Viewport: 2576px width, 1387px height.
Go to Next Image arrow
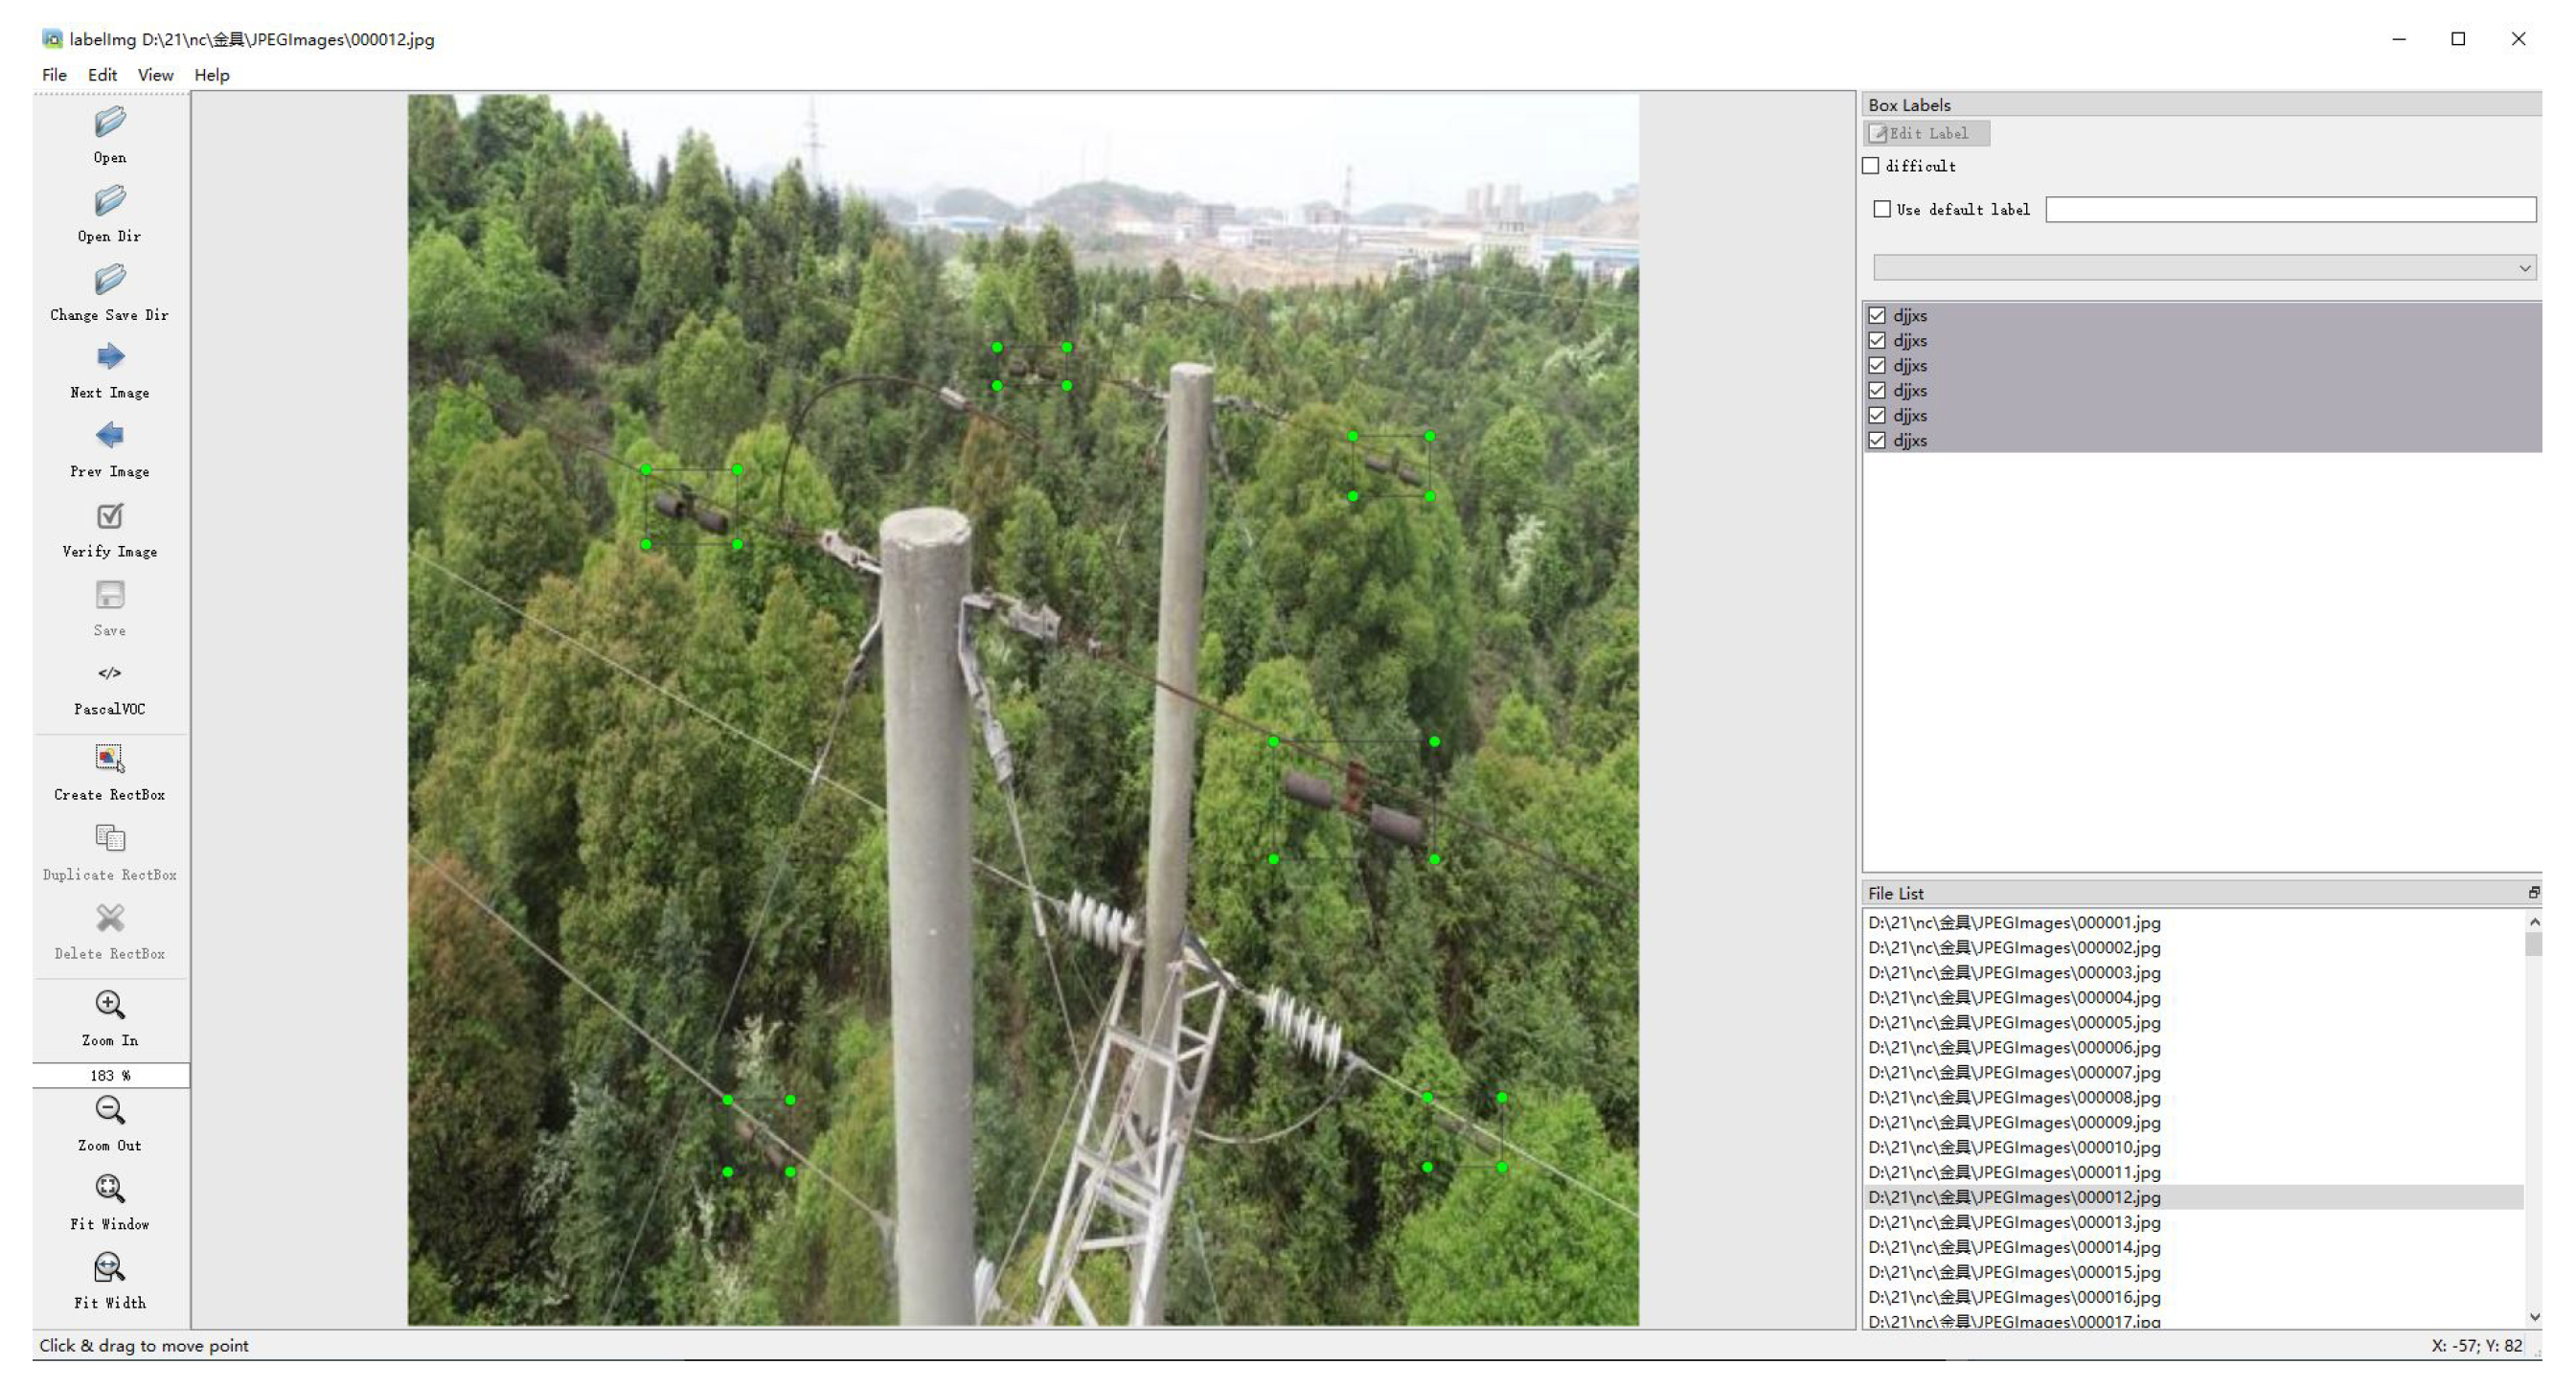(x=110, y=357)
